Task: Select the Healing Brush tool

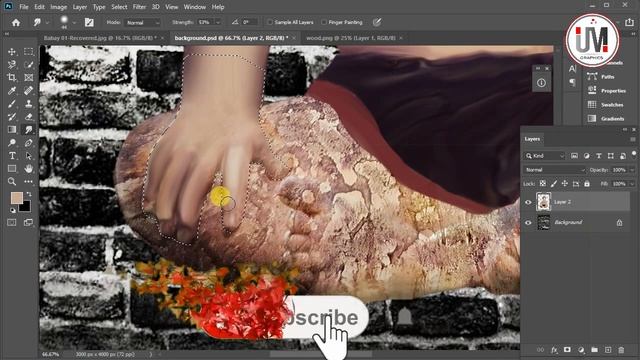Action: (x=29, y=91)
